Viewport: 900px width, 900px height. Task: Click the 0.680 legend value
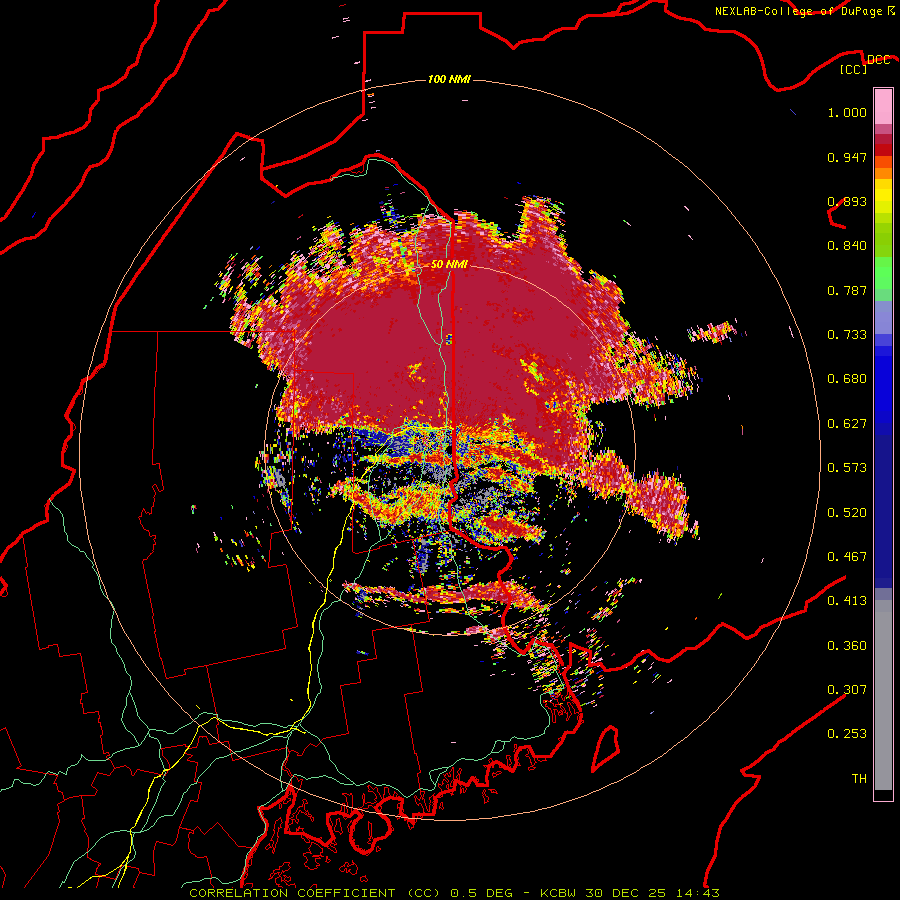tap(847, 379)
